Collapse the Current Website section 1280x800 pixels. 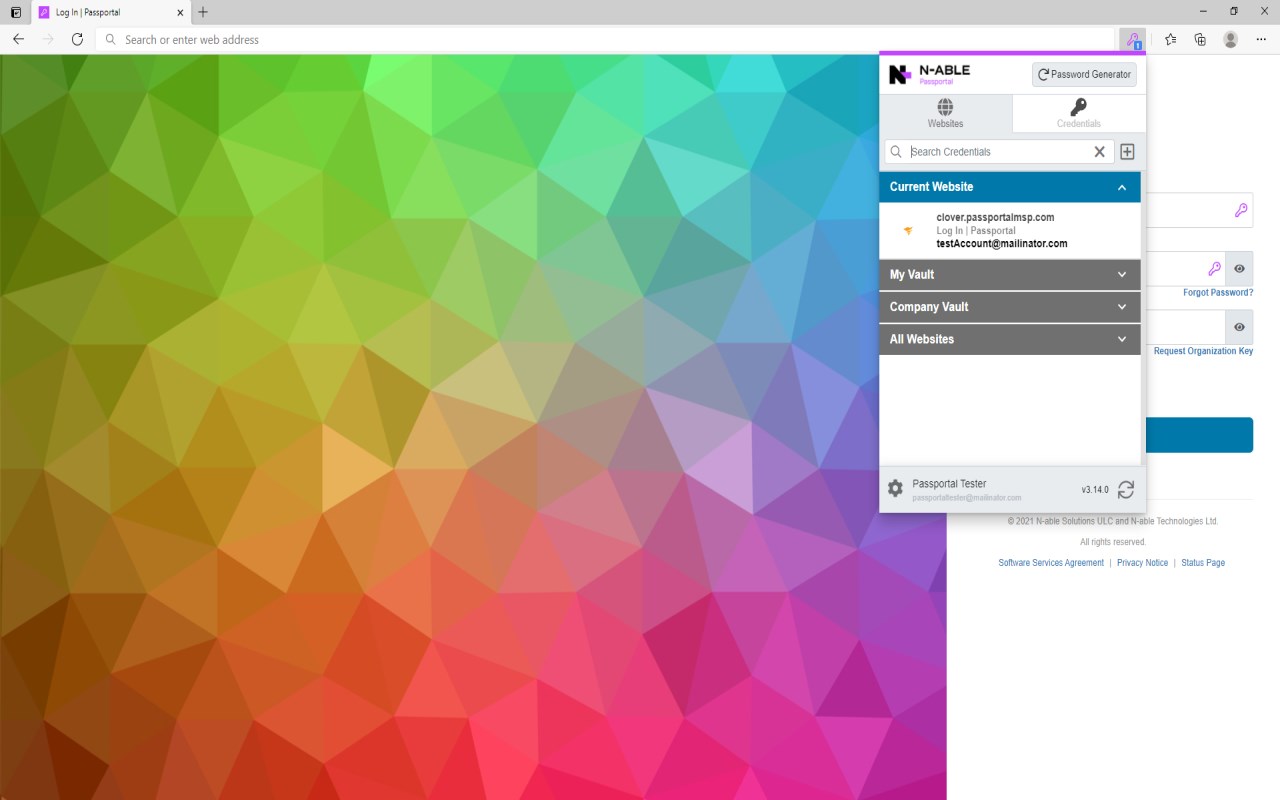coord(1010,187)
